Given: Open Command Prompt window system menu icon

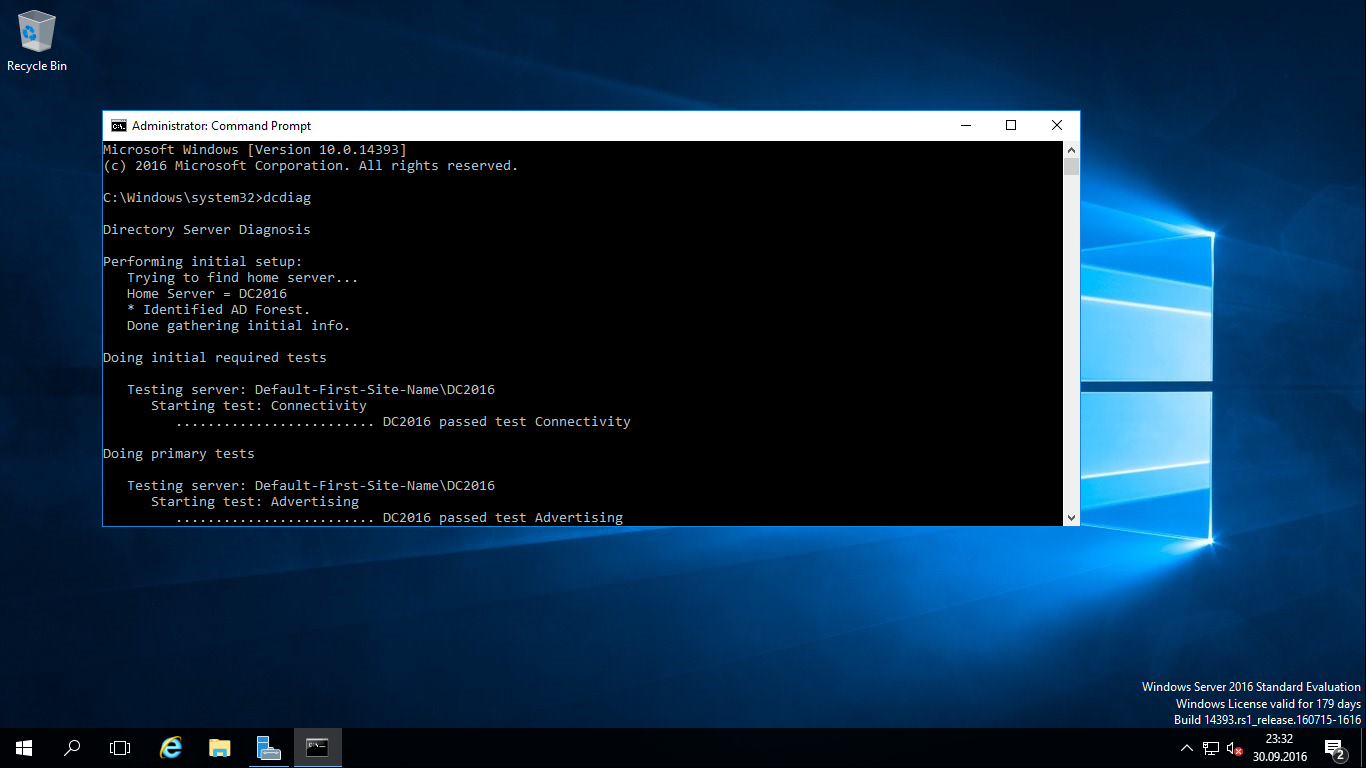Looking at the screenshot, I should point(119,125).
